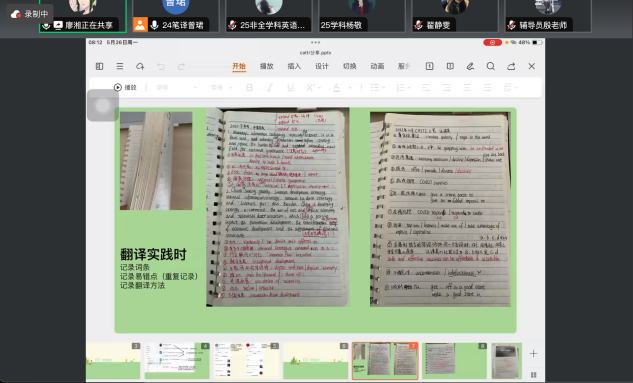Viewport: 633px width, 383px height.
Task: Open the search magnifier icon
Action: 490,66
